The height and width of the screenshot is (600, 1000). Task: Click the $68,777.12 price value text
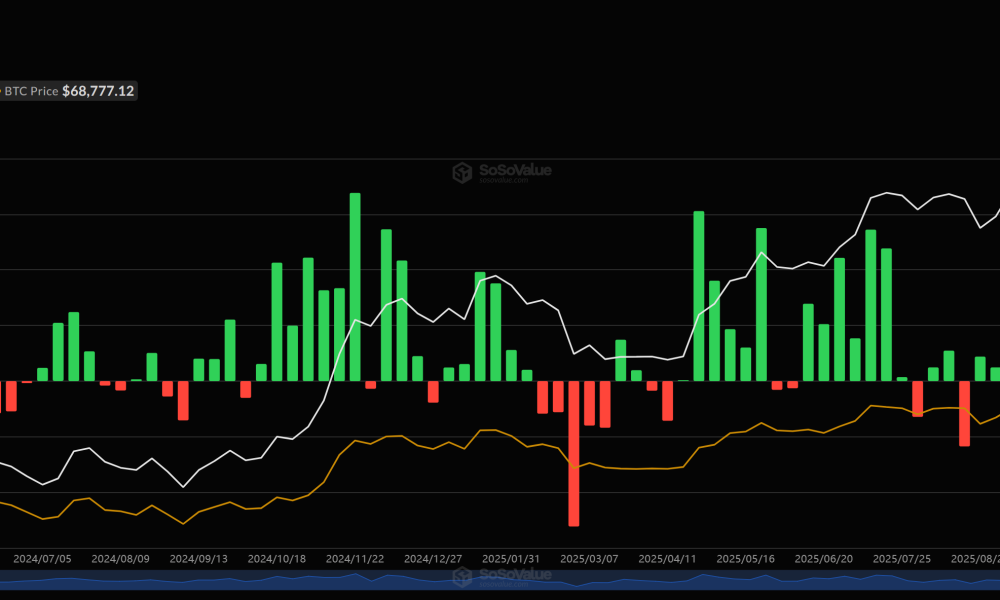tap(97, 91)
